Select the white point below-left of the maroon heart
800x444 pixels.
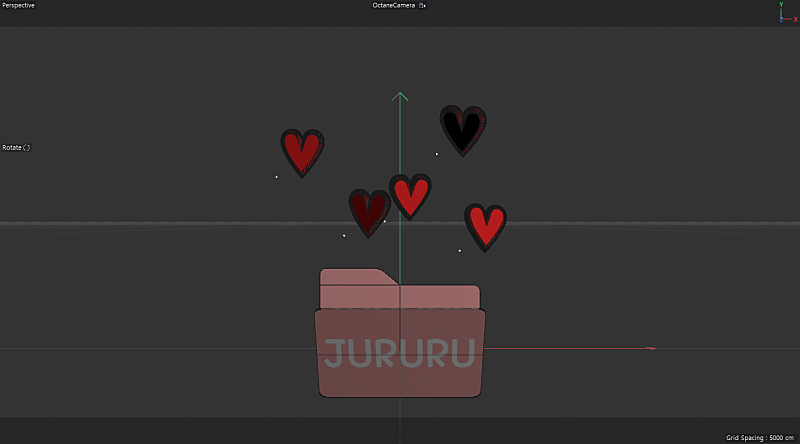[x=344, y=236]
